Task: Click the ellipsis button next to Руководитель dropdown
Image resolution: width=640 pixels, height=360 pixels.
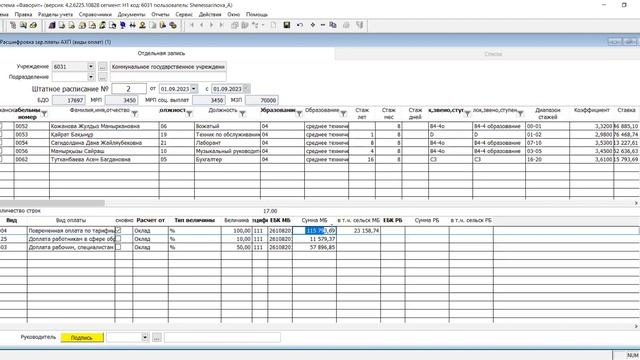Action: [157, 337]
